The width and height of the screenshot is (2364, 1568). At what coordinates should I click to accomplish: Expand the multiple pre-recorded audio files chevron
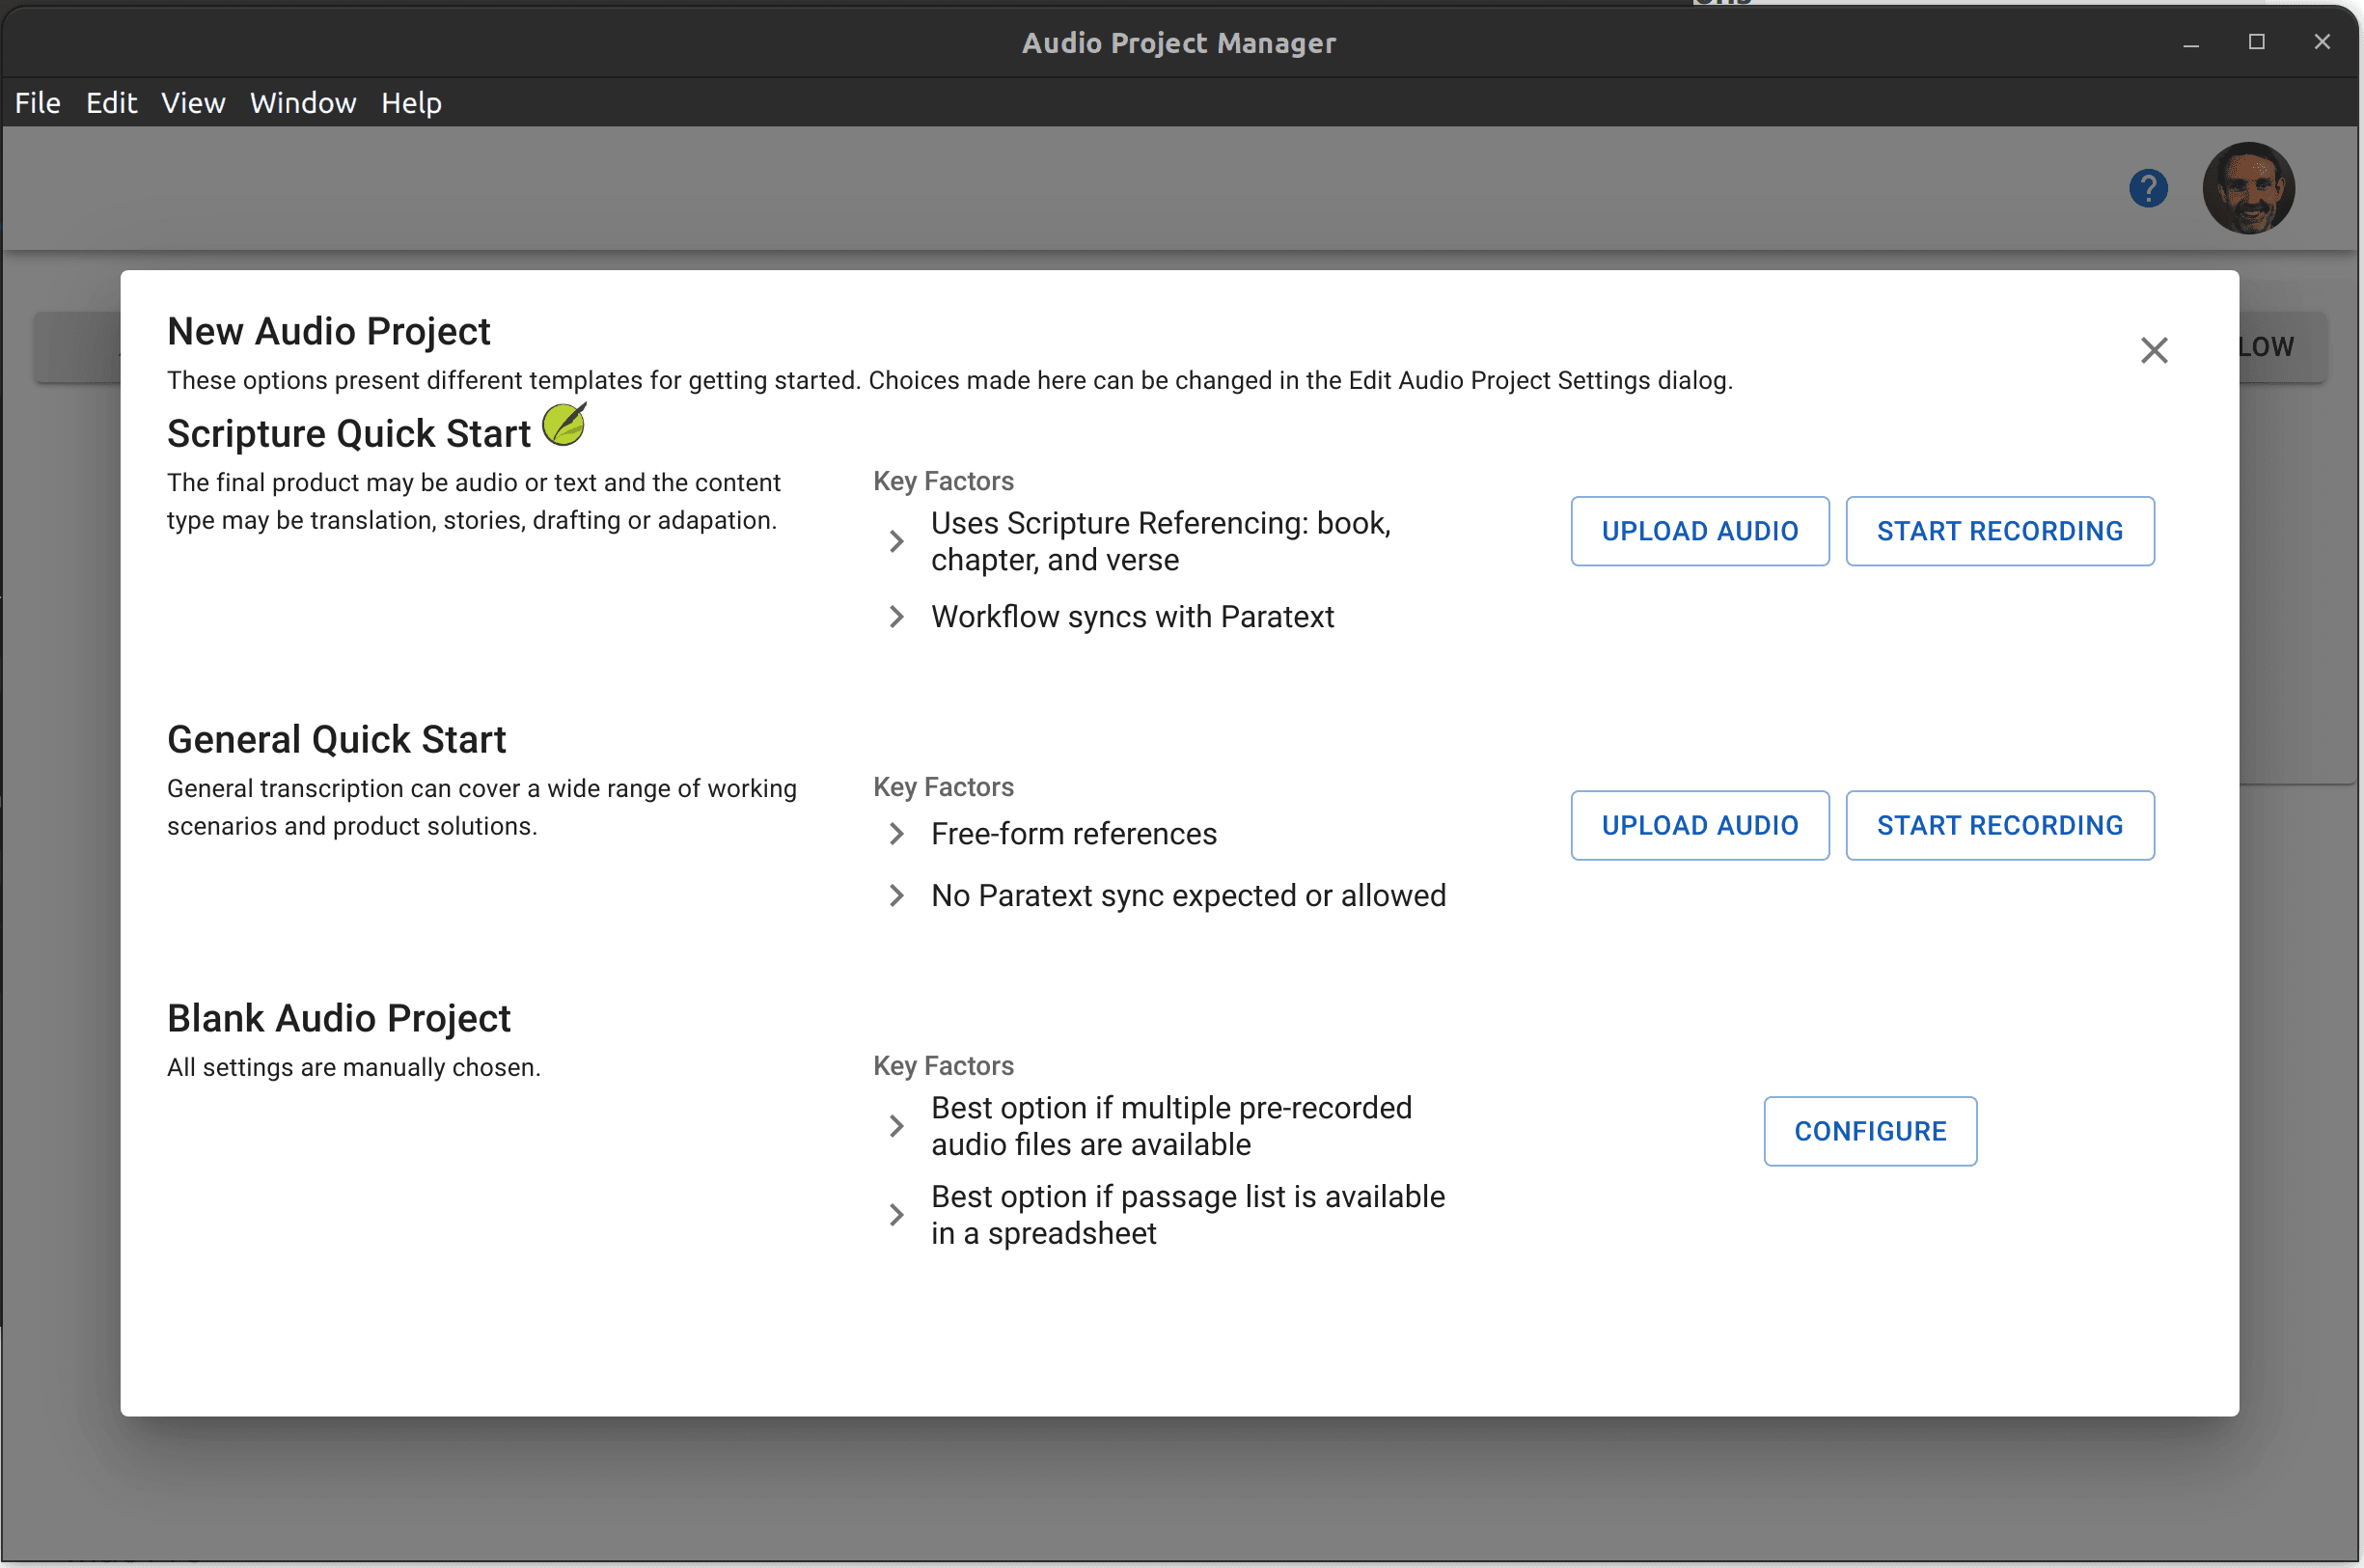click(896, 1126)
